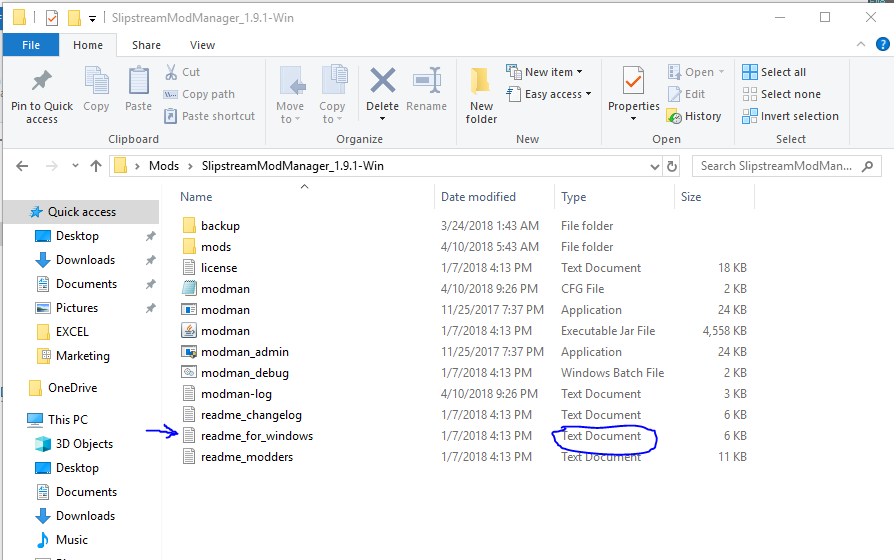Select the modman_admin application

[245, 352]
